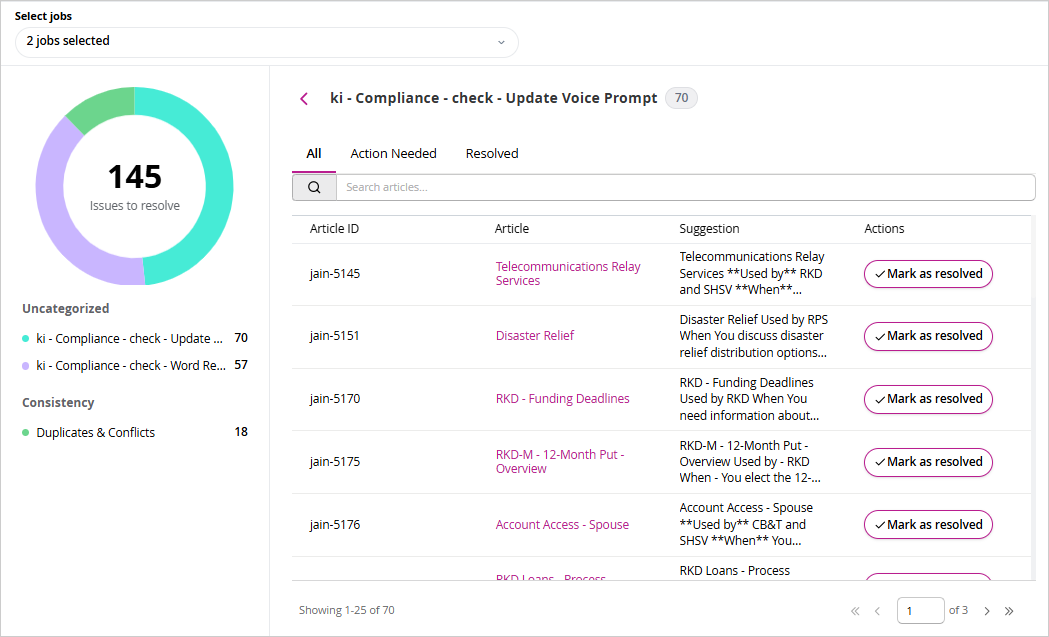Click the page number input box

(921, 611)
